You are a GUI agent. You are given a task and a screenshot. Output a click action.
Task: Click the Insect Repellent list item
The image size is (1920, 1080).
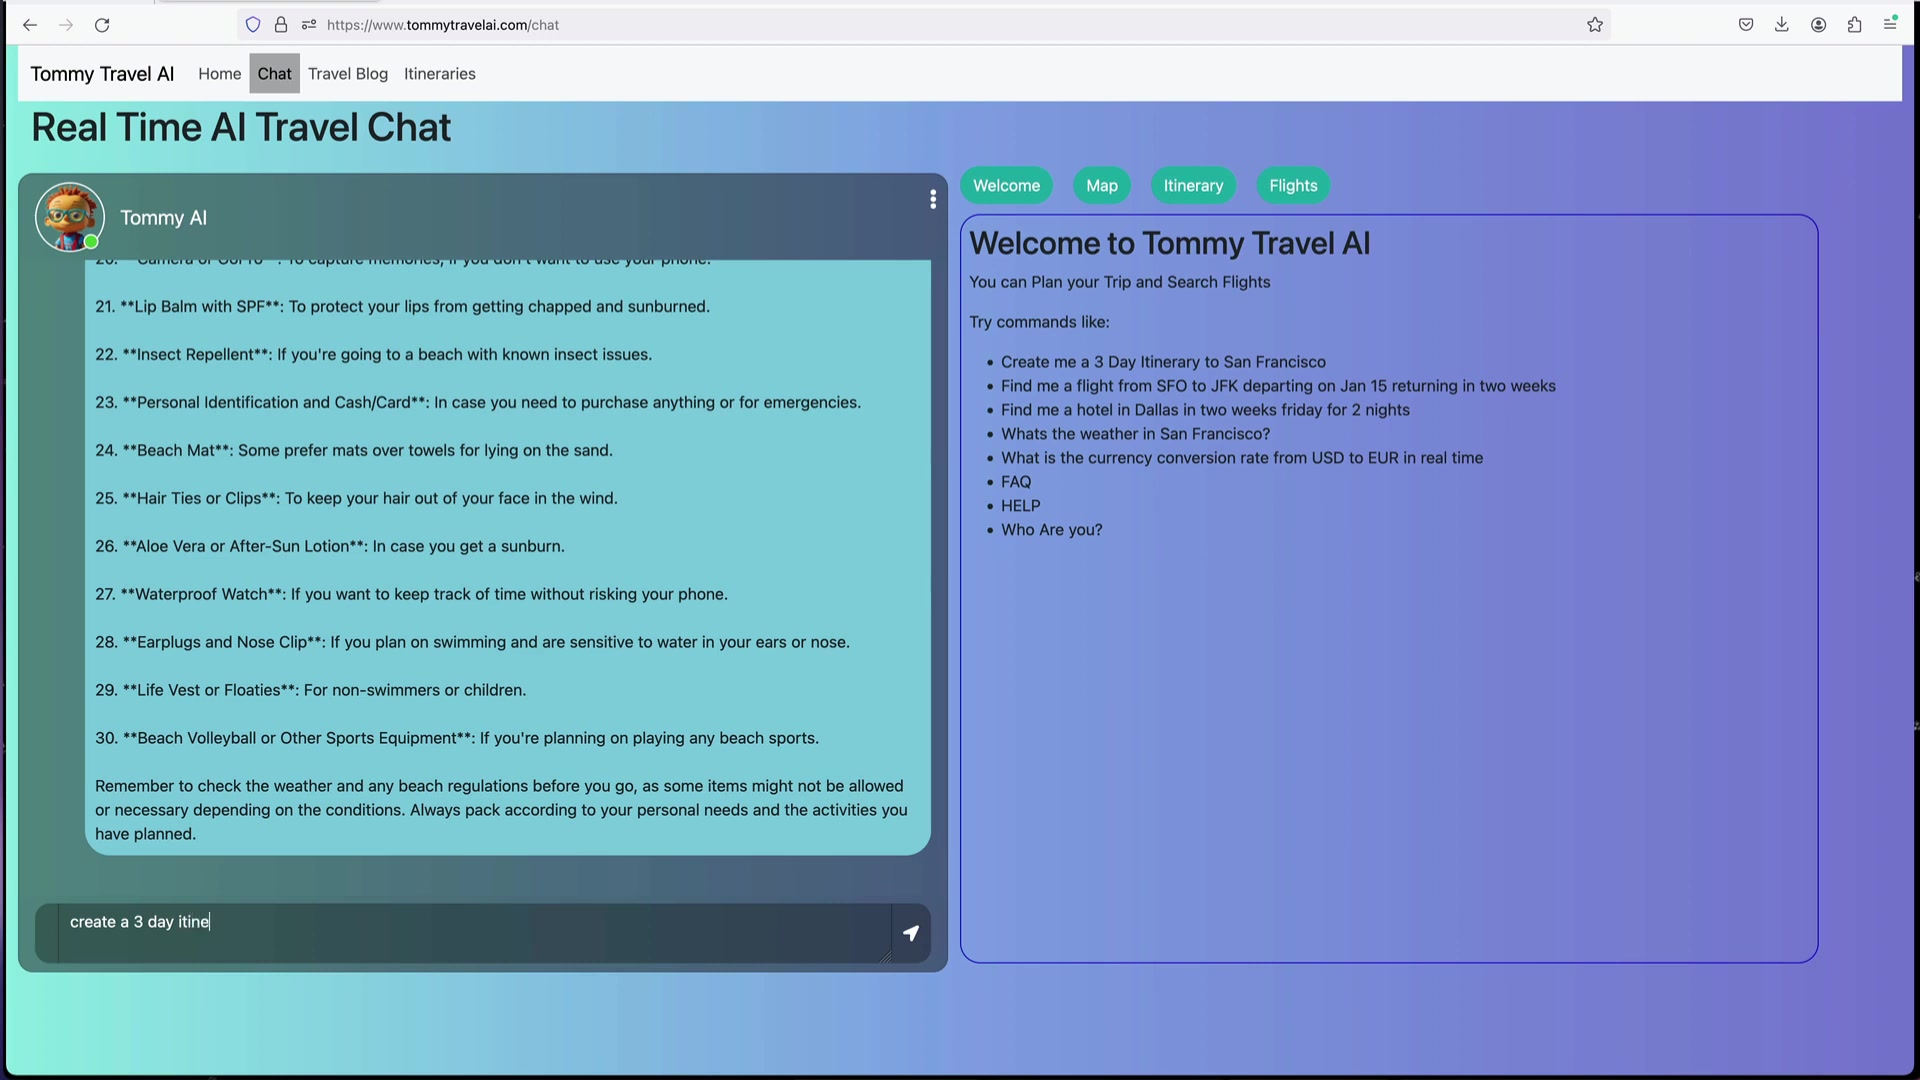[x=373, y=355]
